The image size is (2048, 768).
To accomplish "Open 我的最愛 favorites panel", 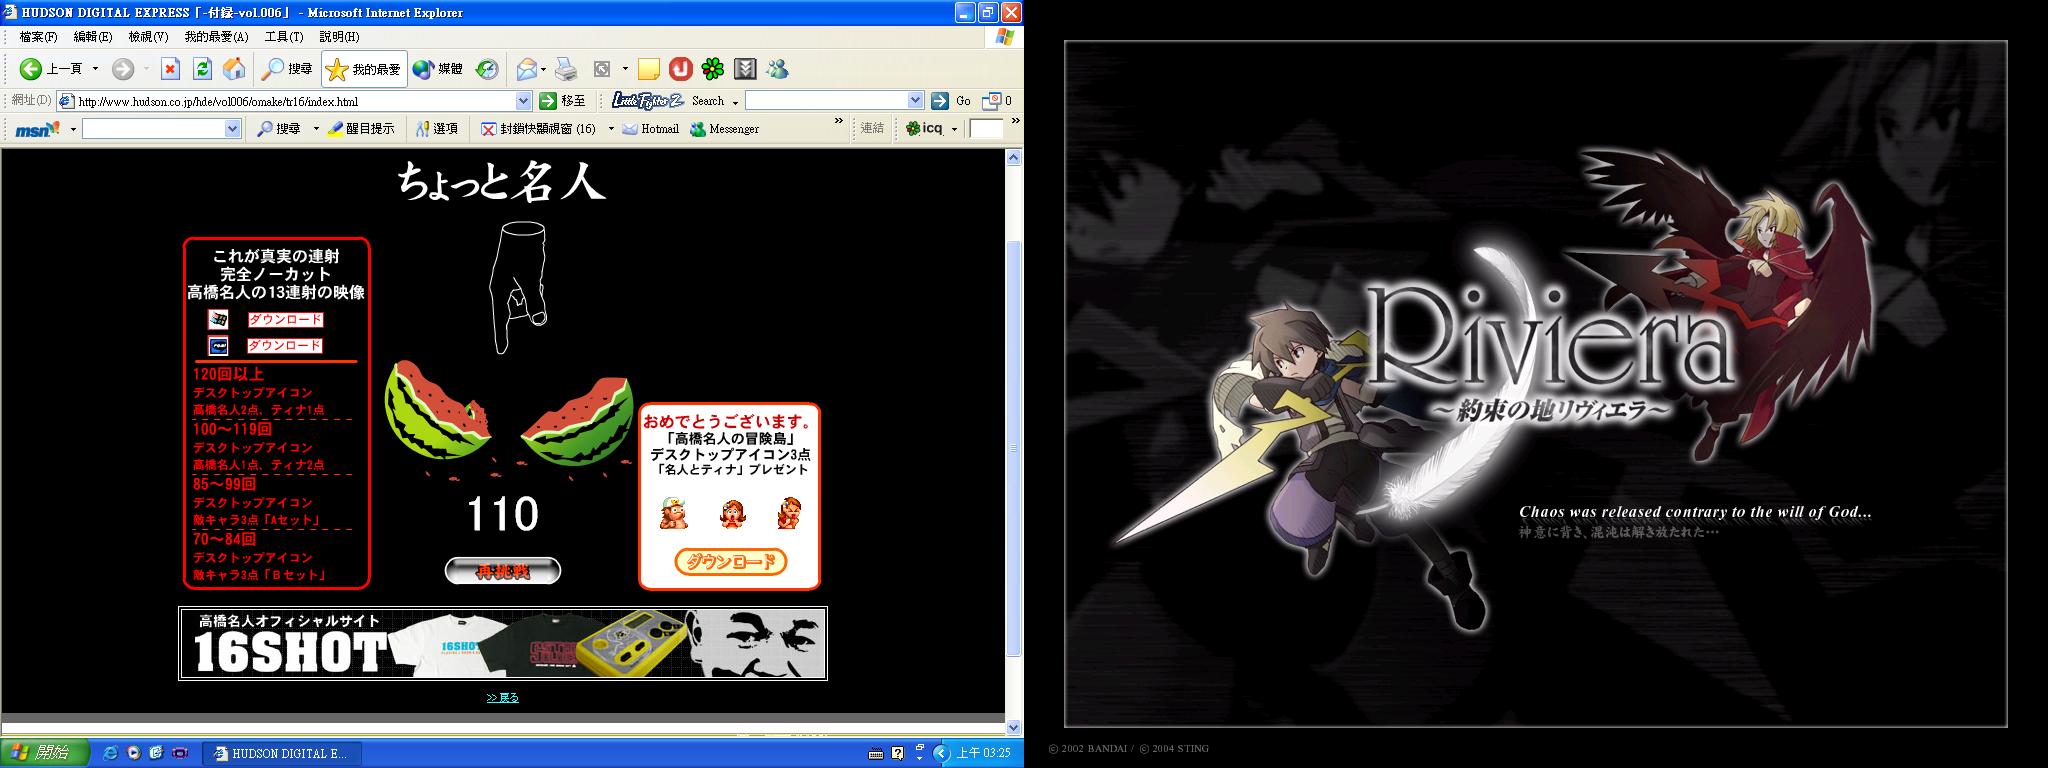I will tap(364, 69).
